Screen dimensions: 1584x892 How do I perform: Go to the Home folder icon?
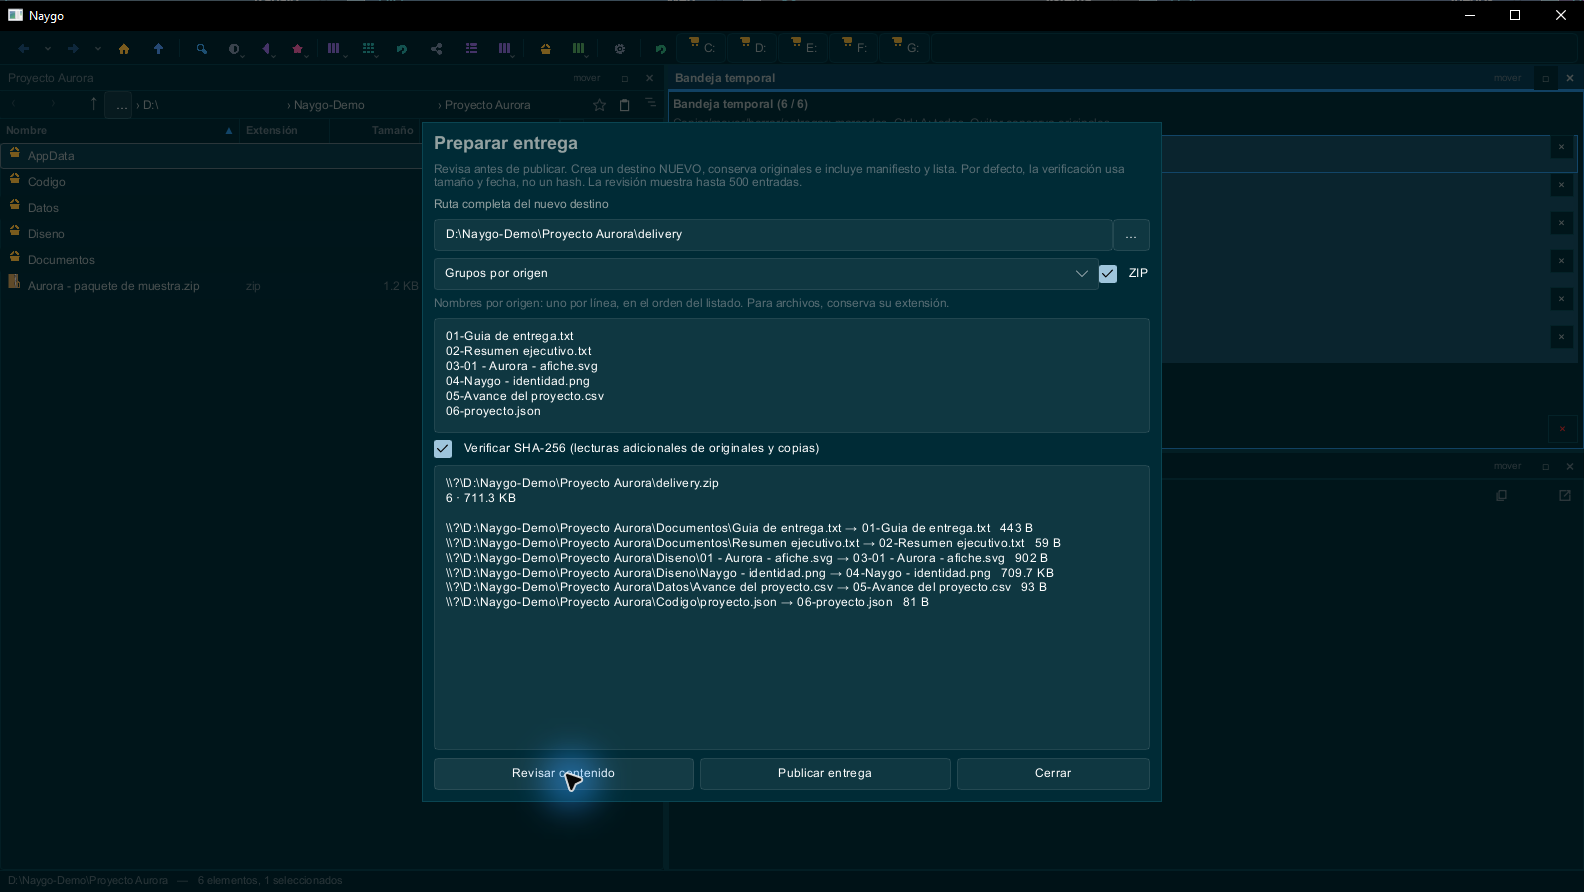[124, 48]
